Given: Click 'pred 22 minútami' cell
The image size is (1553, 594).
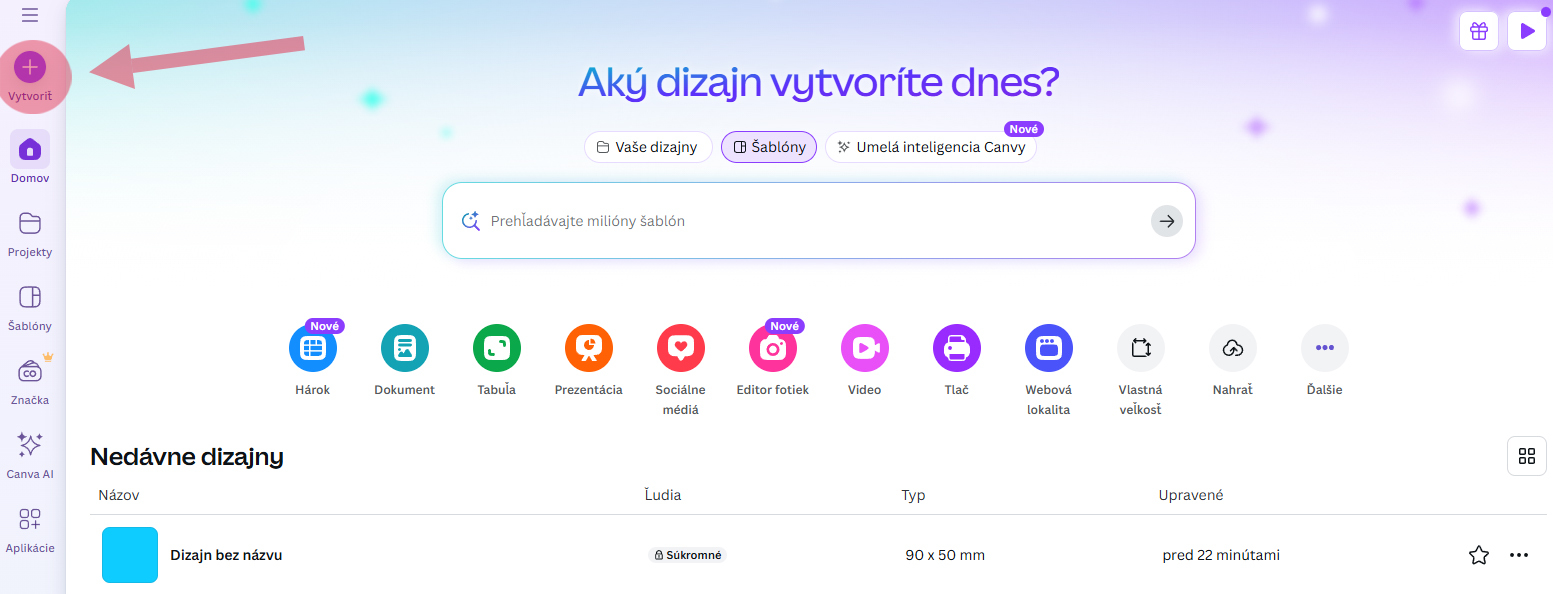Looking at the screenshot, I should [1221, 555].
